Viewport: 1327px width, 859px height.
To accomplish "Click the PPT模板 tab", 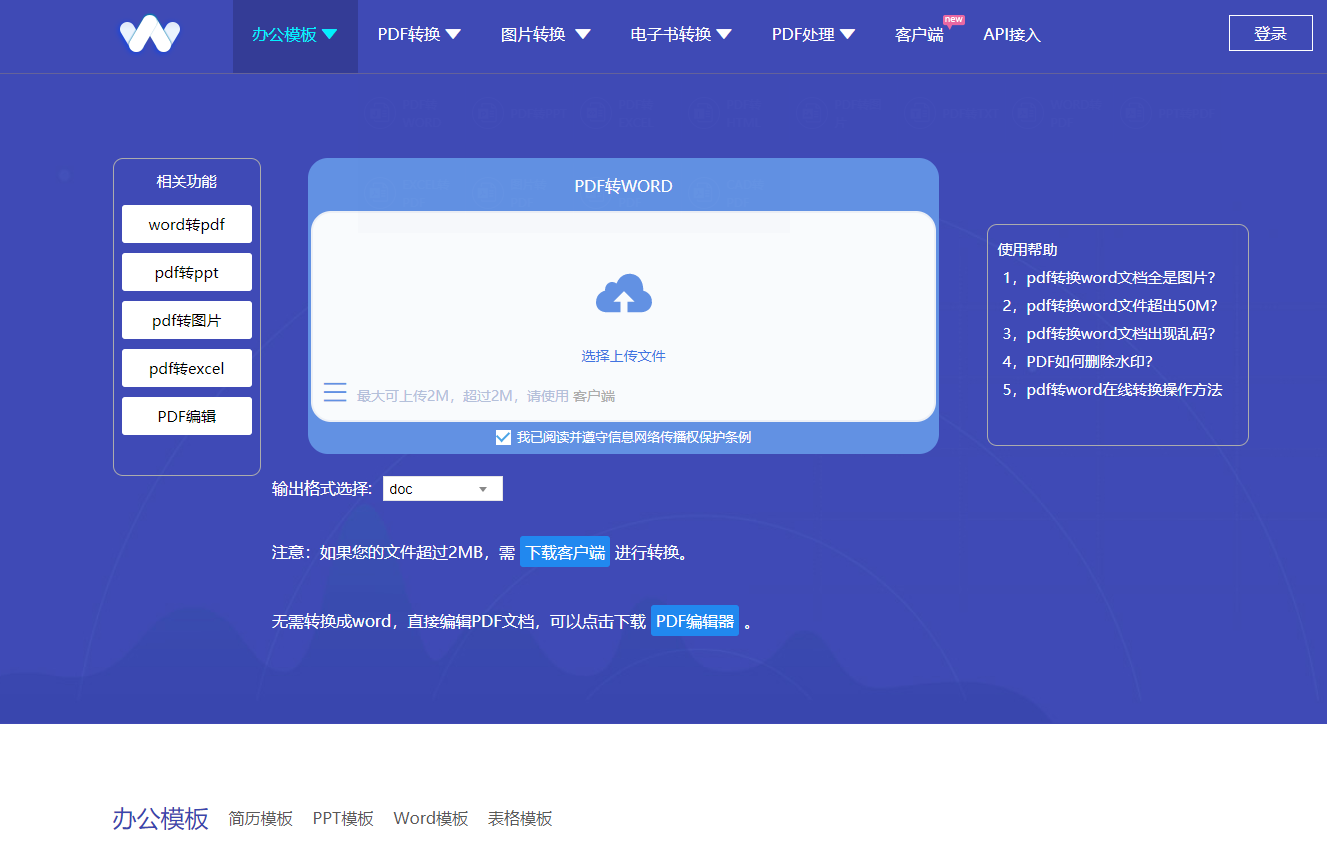I will [343, 819].
